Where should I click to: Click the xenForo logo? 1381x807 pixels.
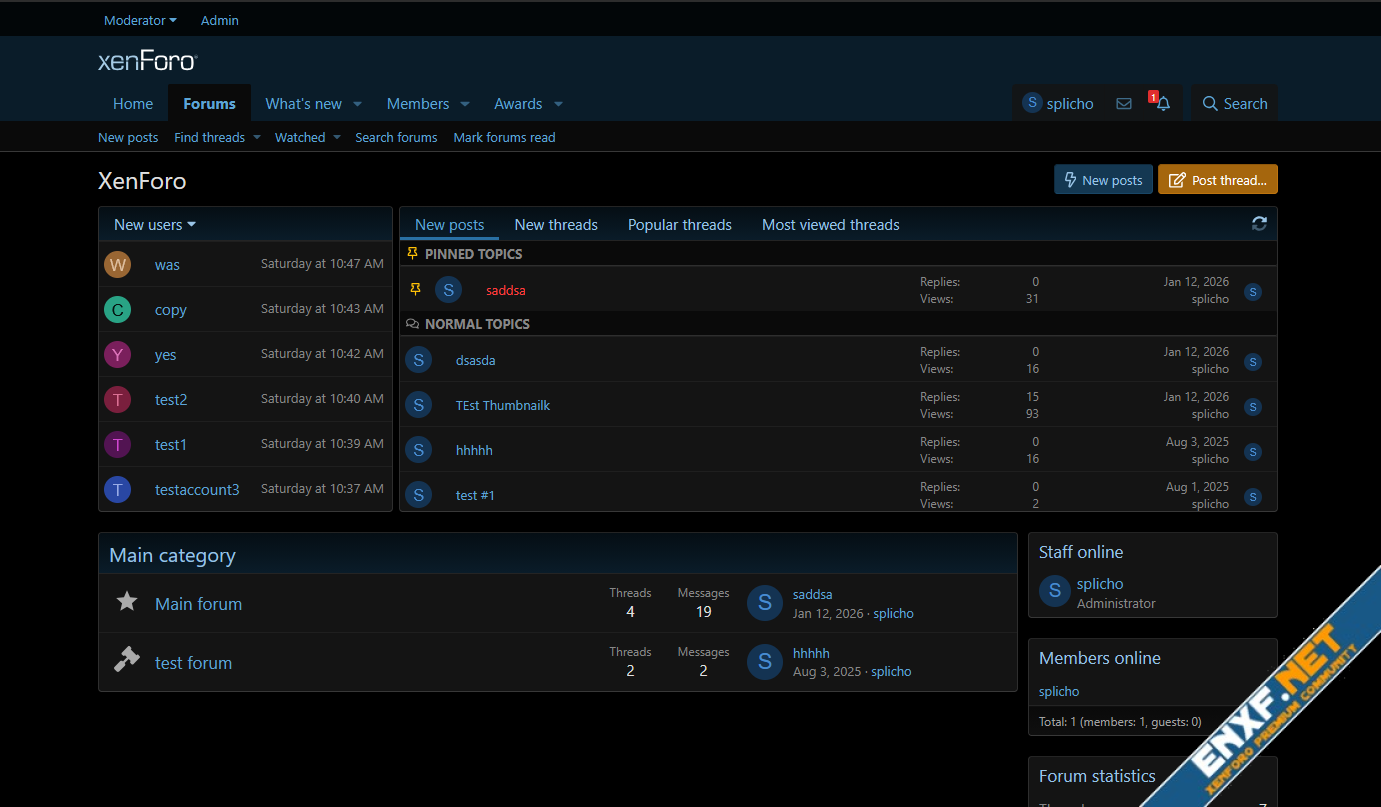pyautogui.click(x=148, y=61)
